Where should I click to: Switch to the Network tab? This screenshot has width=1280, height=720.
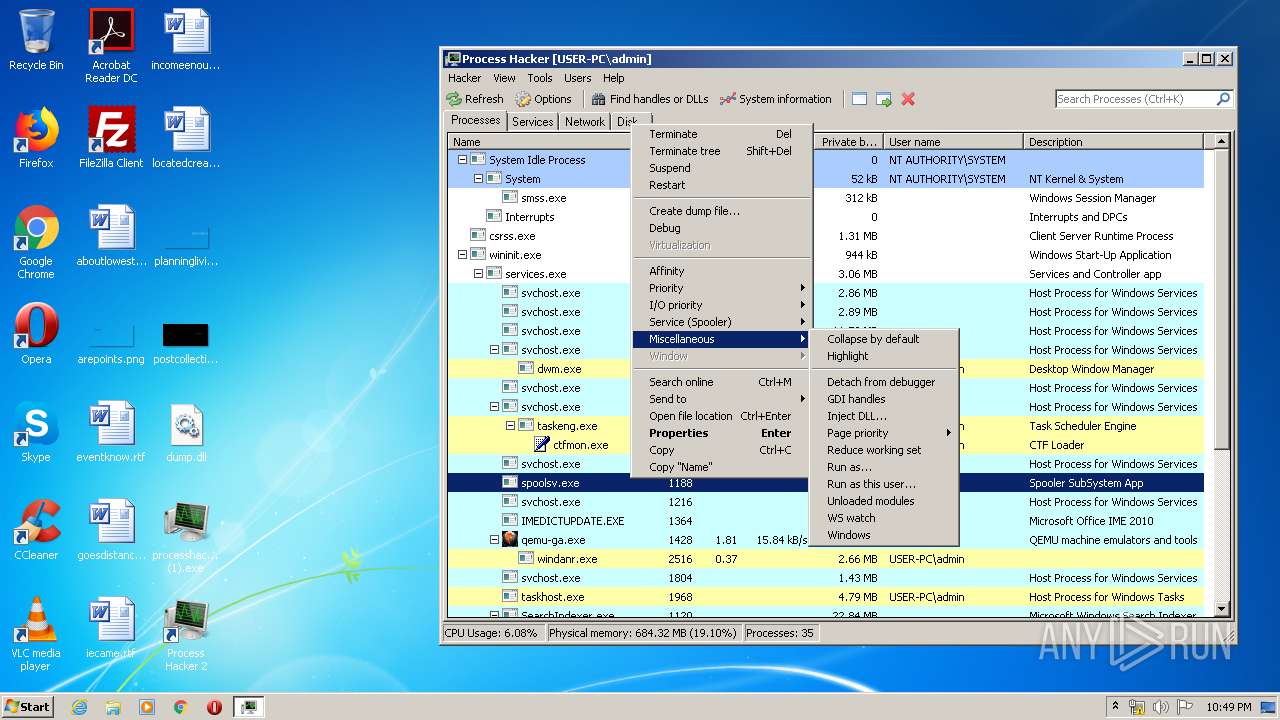point(584,122)
